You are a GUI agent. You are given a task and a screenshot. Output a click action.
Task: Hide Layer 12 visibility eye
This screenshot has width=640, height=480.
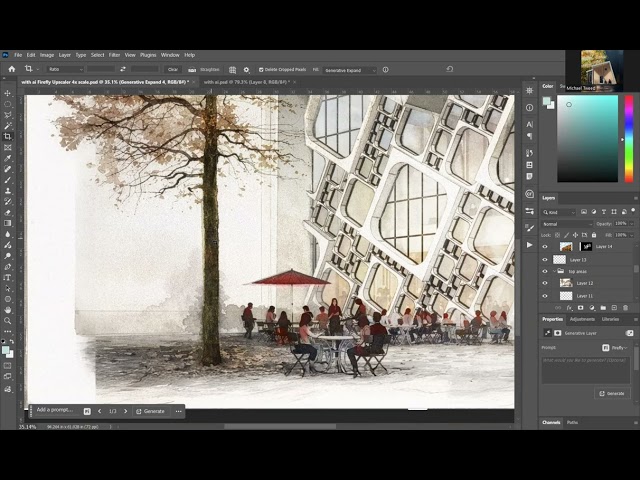[x=545, y=283]
